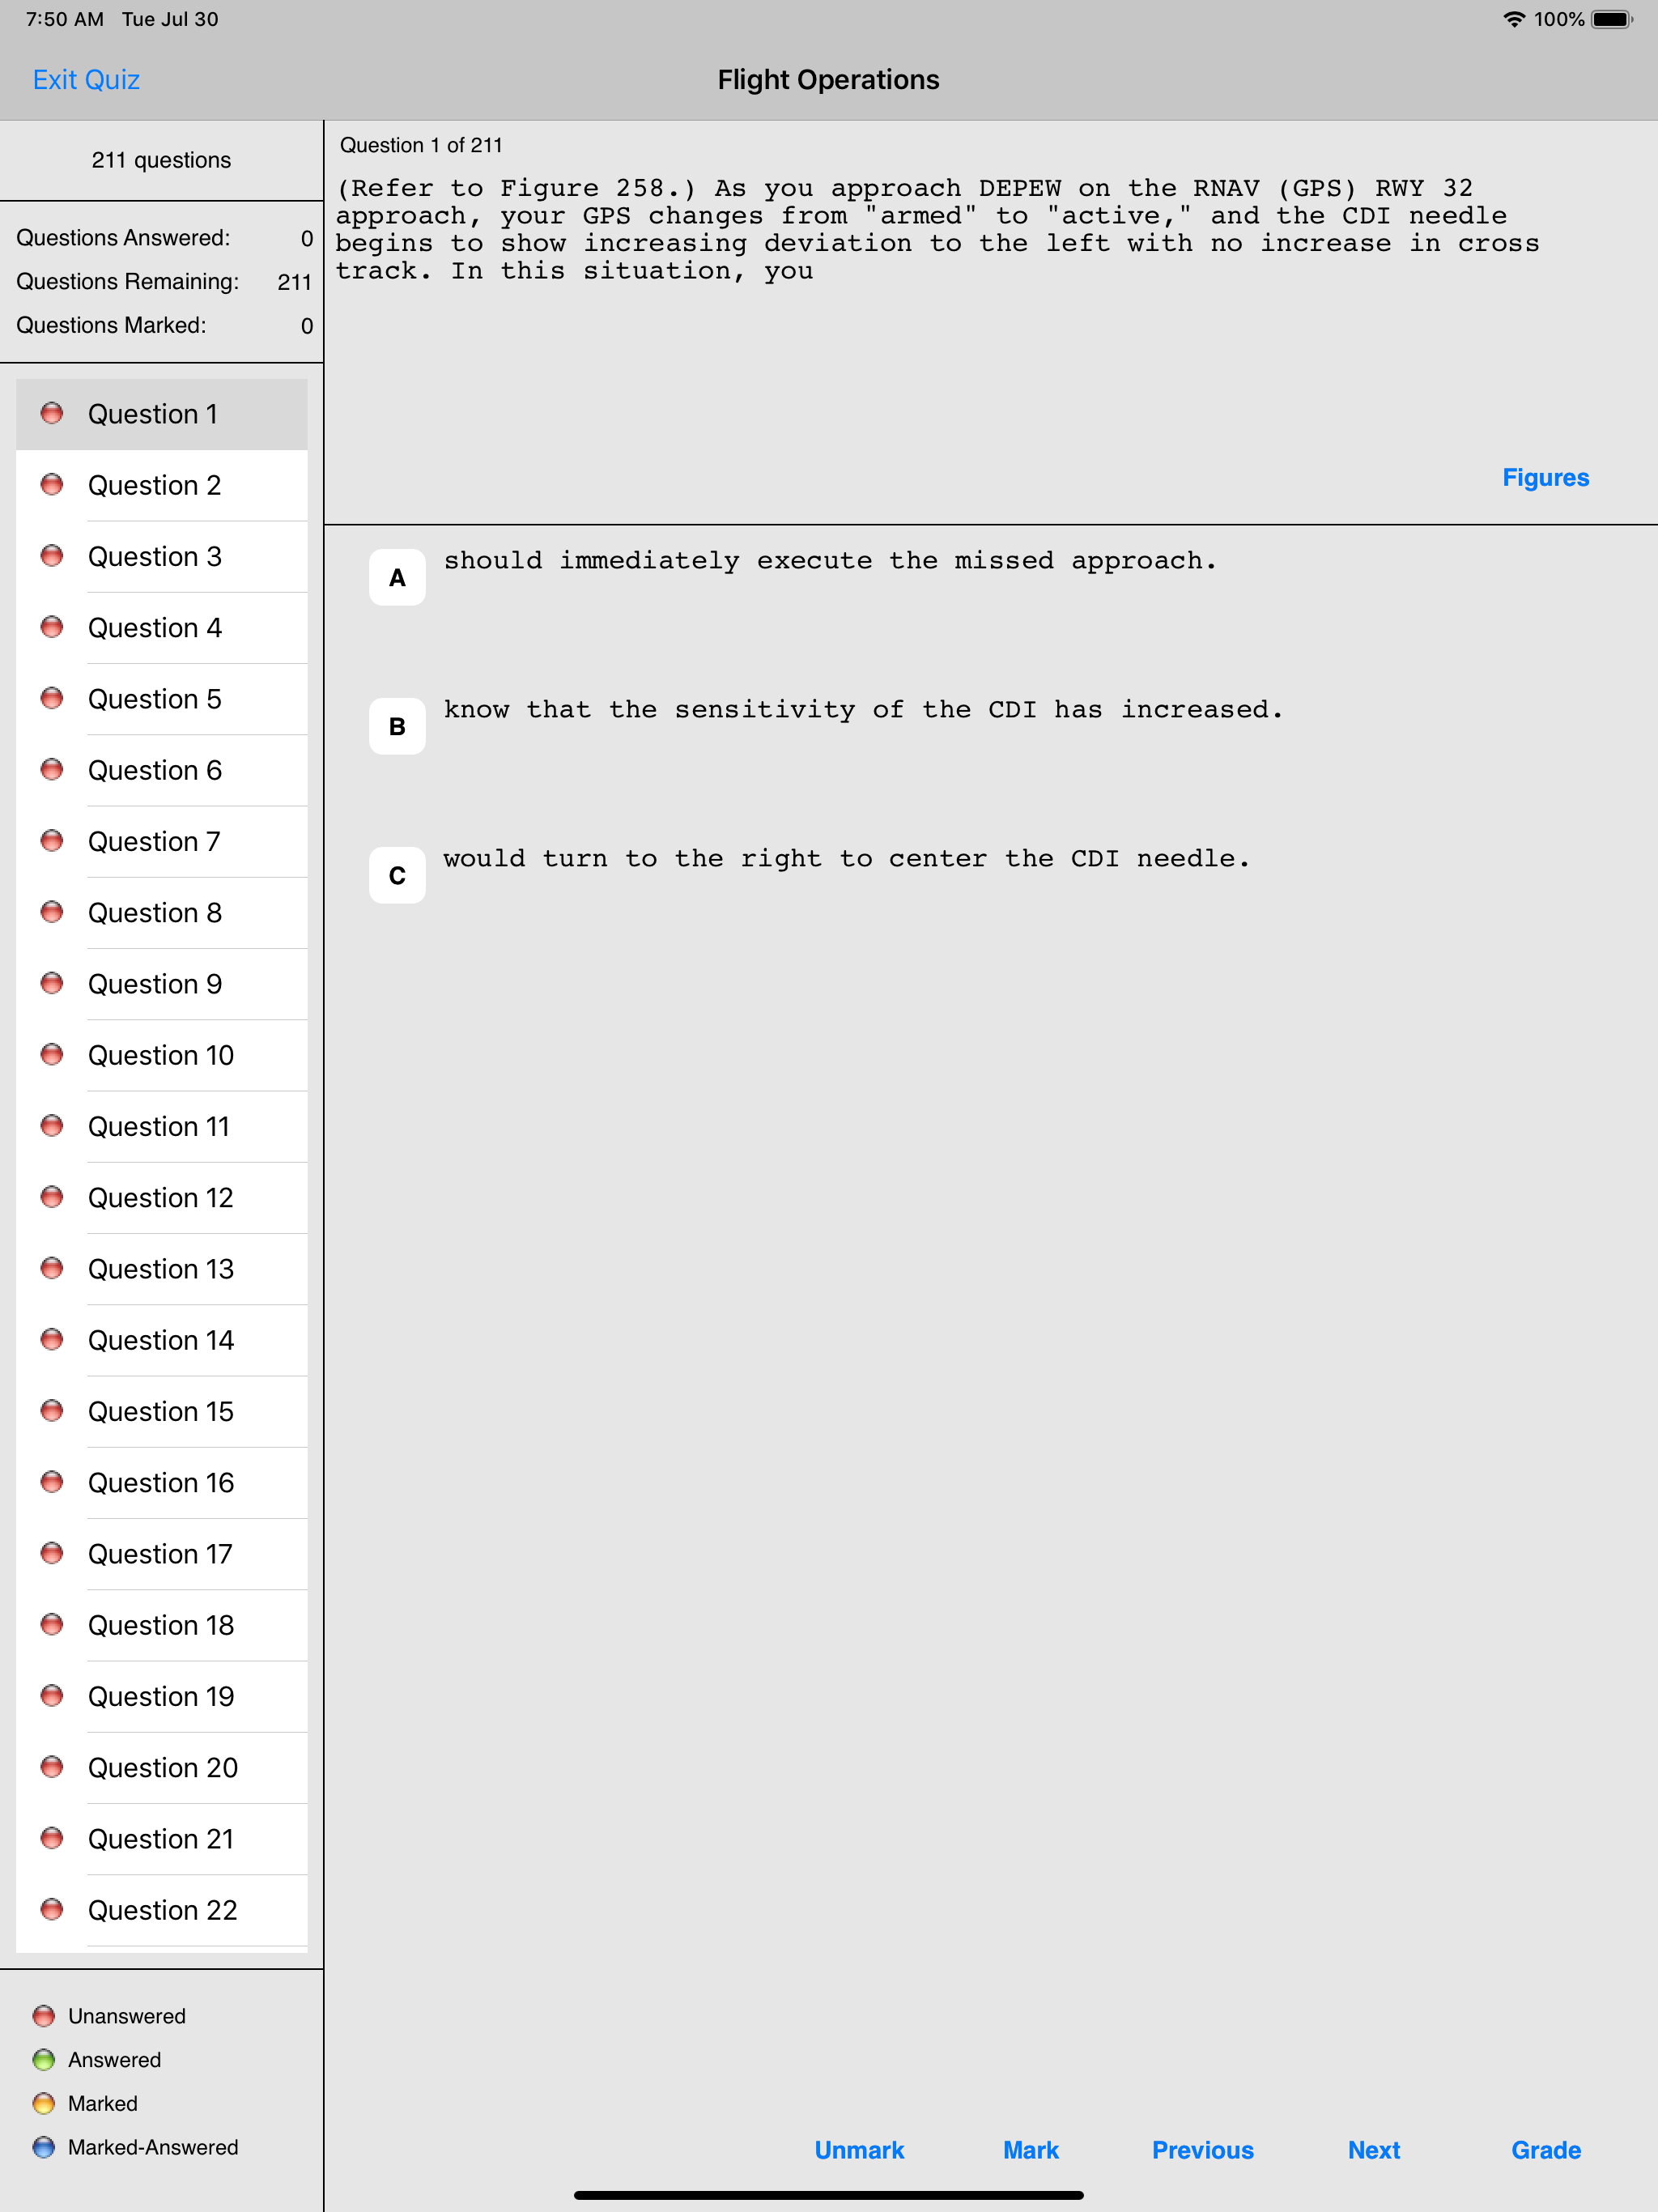Click text 'would turn to the right'

[x=632, y=859]
